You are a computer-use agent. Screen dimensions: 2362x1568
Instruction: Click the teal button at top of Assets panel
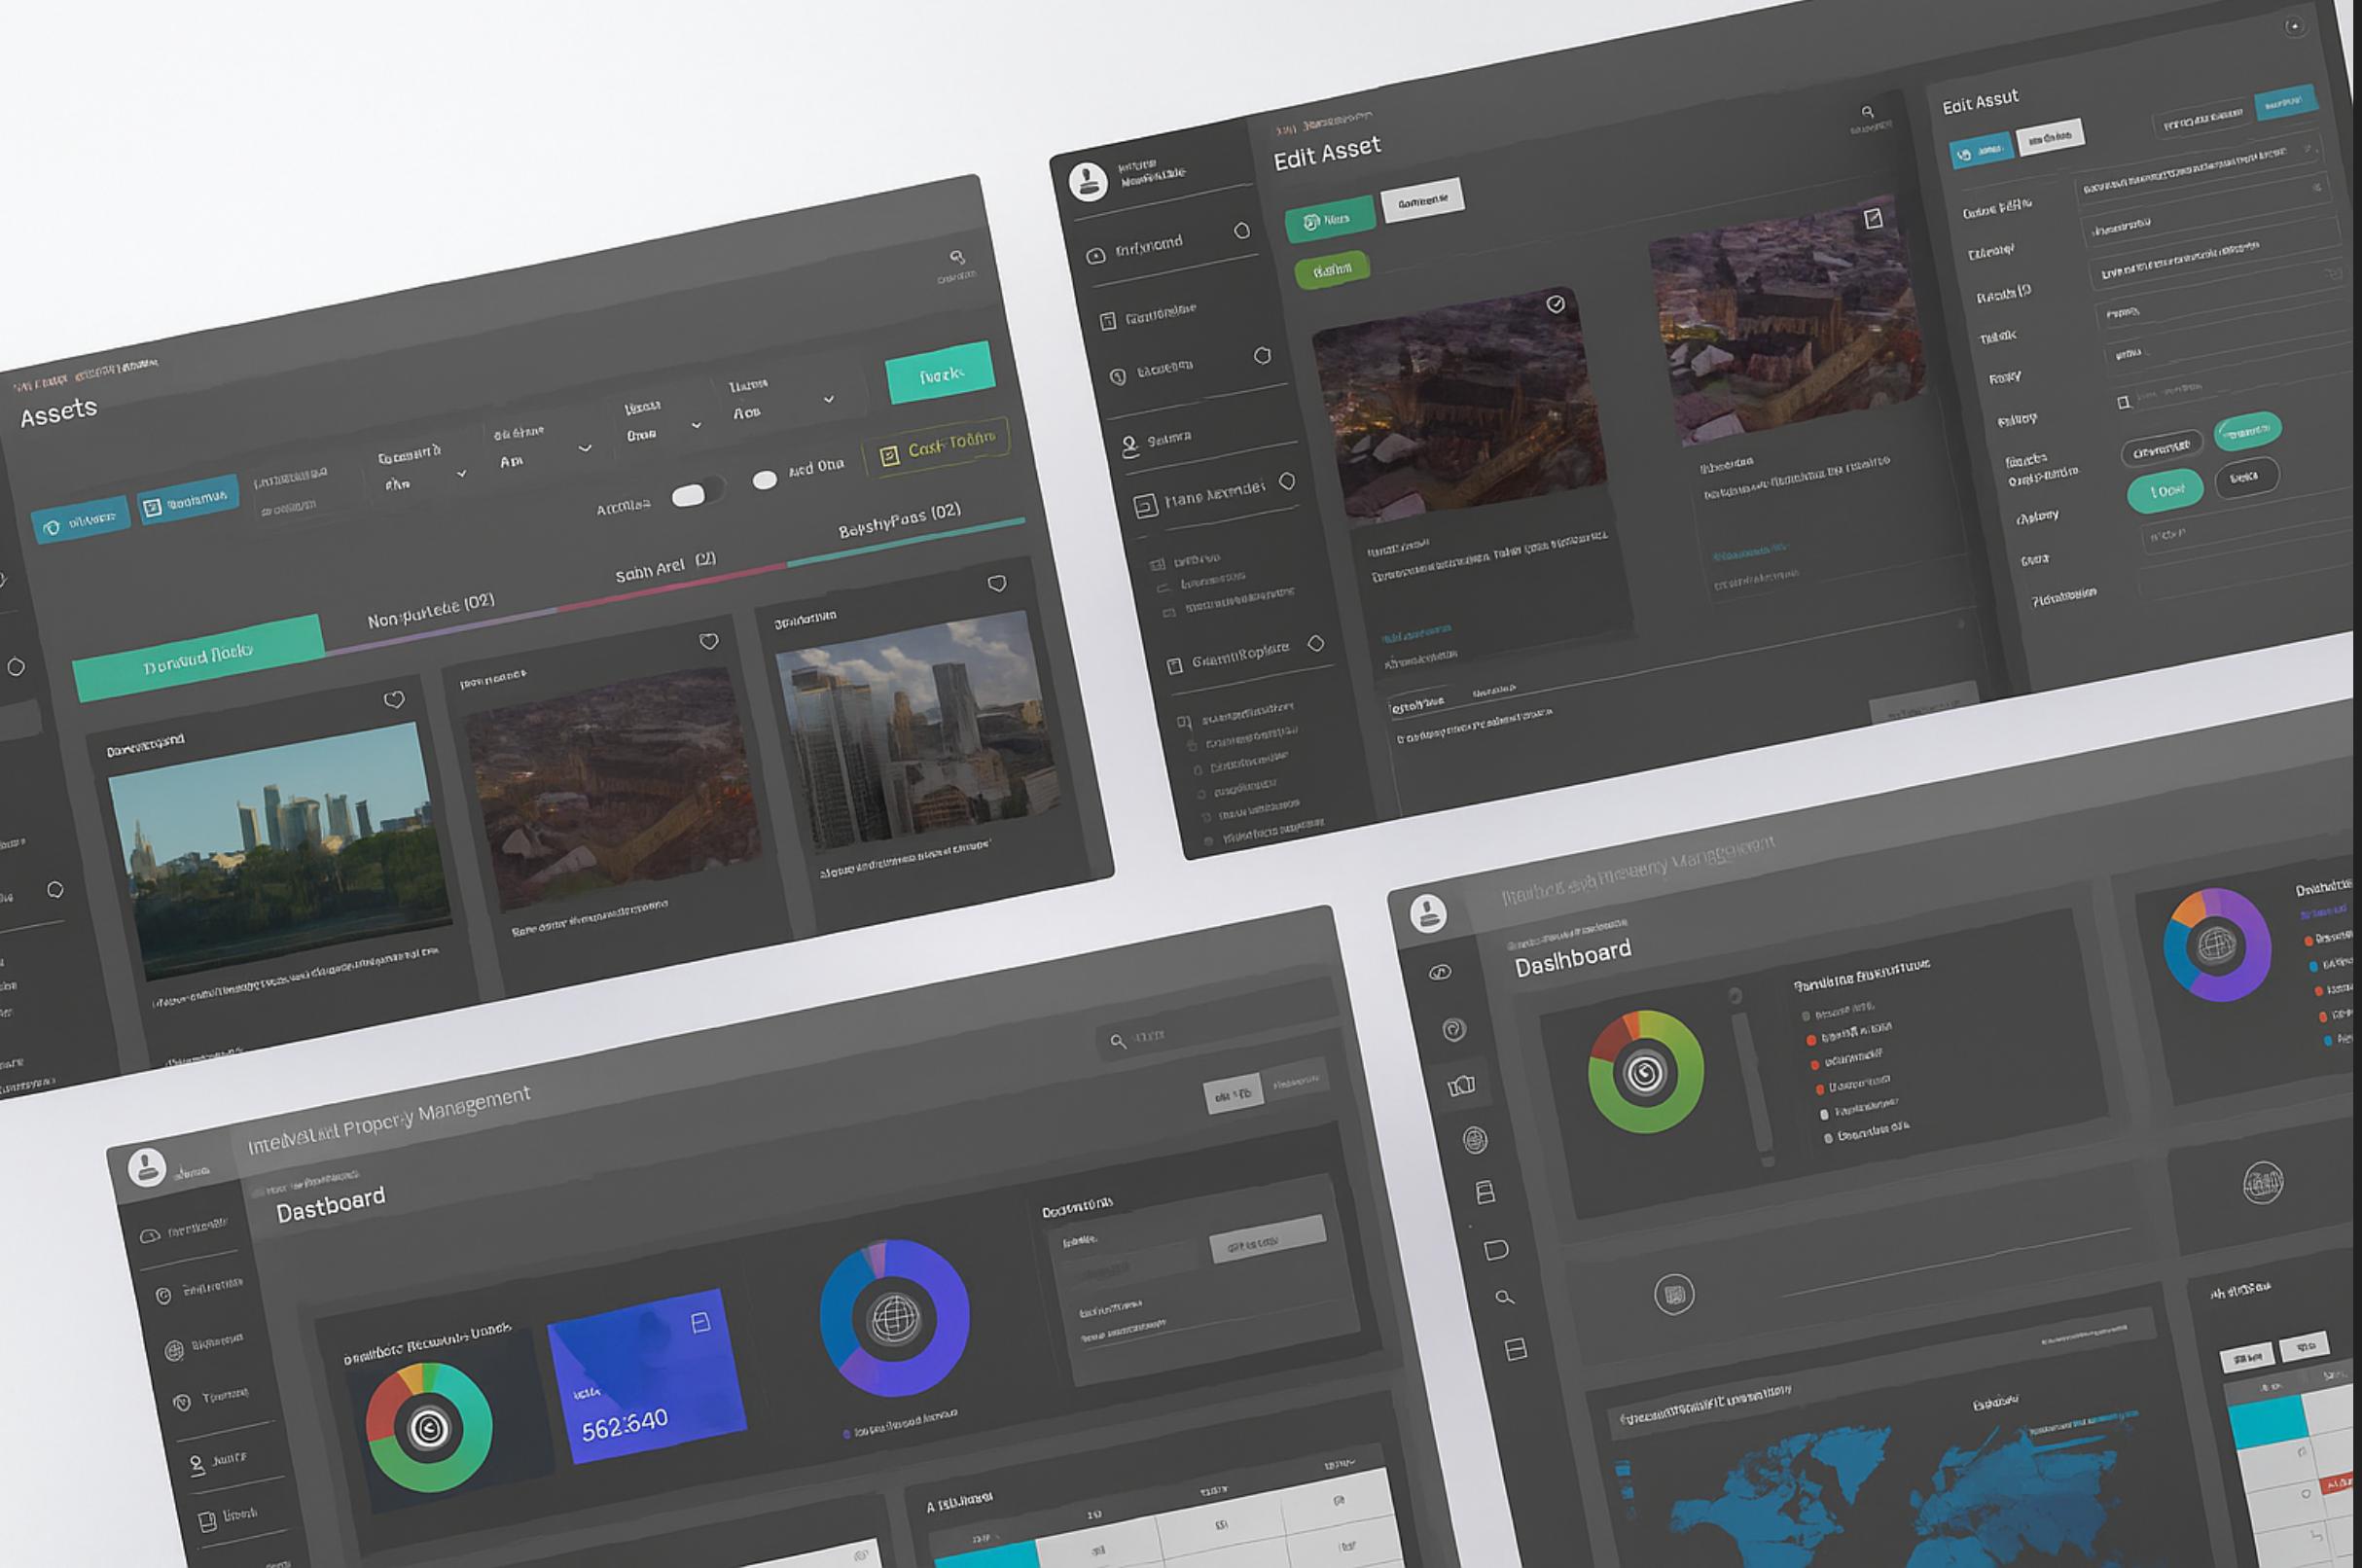tap(940, 373)
